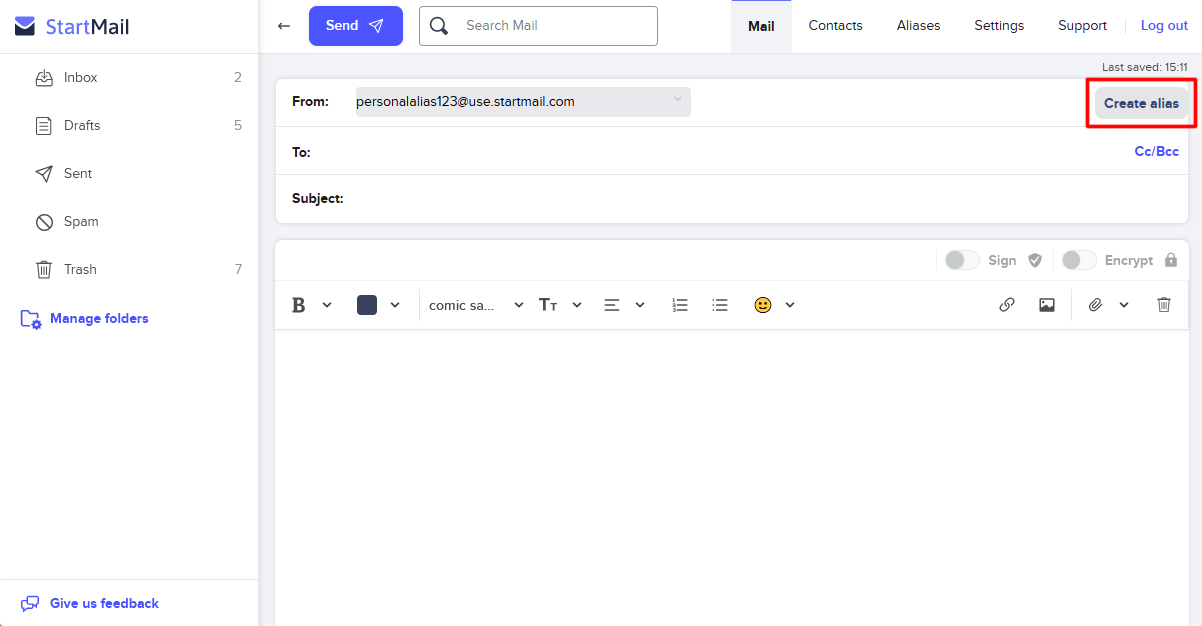This screenshot has width=1202, height=626.
Task: Toggle the Sign switch on
Action: pos(962,260)
